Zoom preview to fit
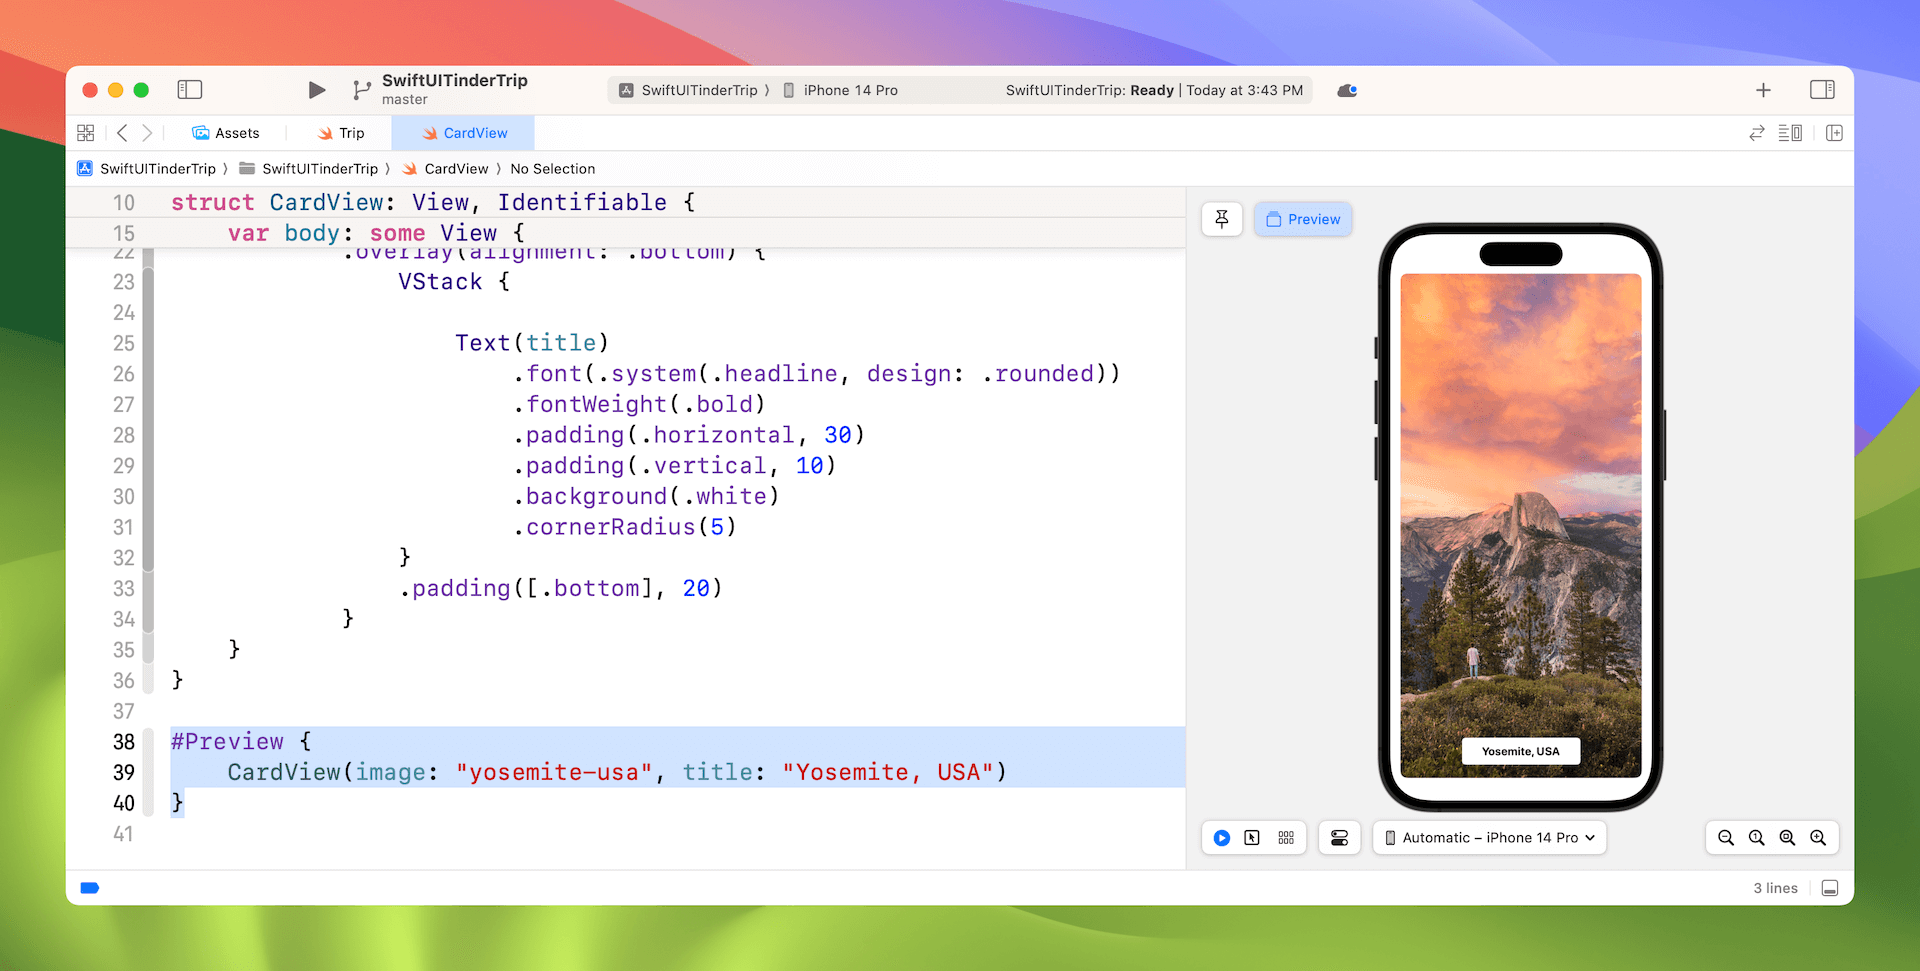The width and height of the screenshot is (1920, 971). point(1787,838)
